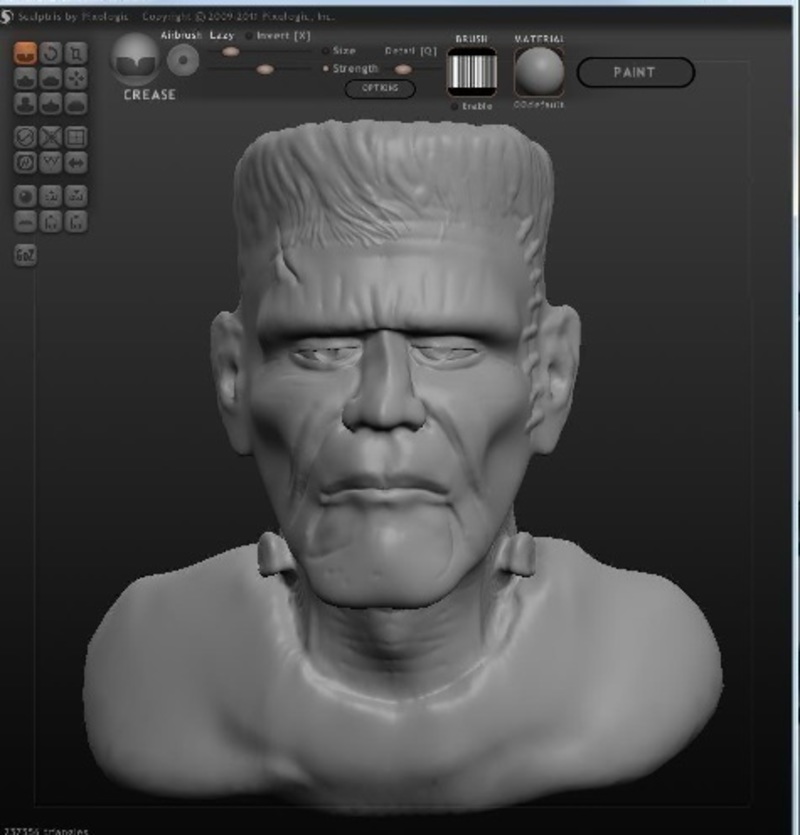Viewport: 800px width, 835px height.
Task: Create a New Plane
Action: pos(25,222)
